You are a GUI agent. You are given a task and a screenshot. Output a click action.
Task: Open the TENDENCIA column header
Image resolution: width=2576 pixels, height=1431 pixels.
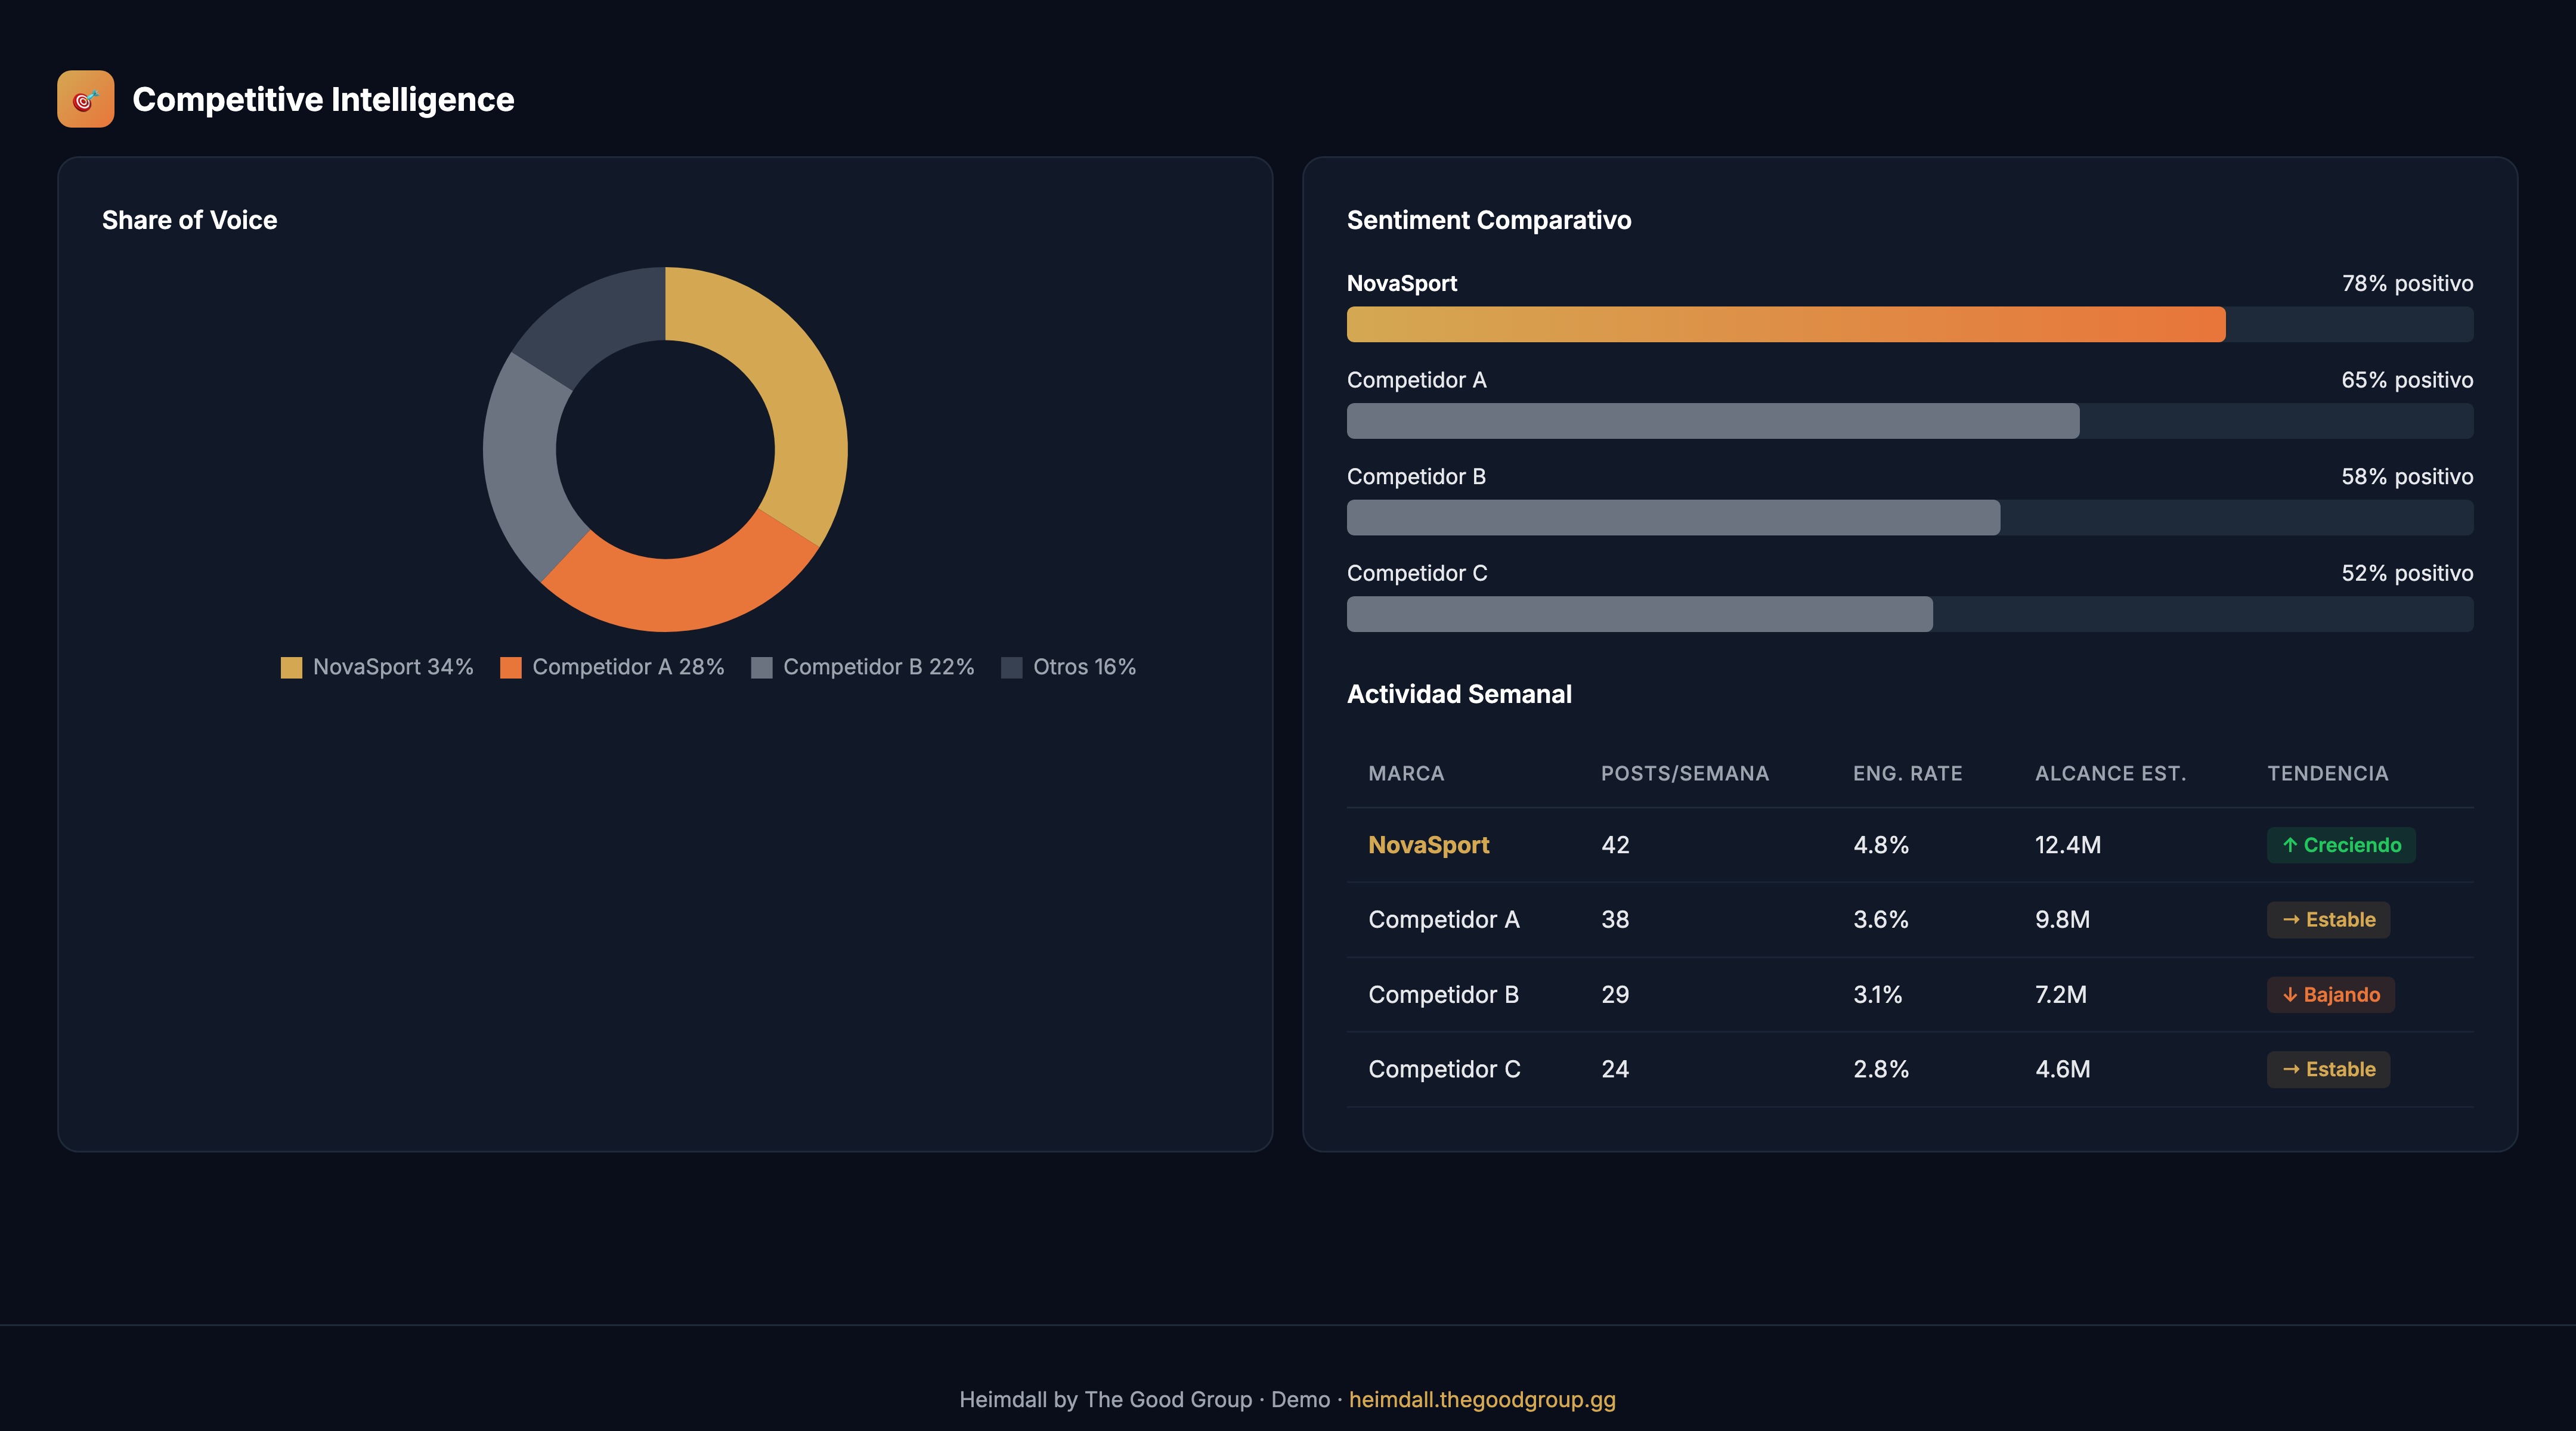click(2327, 773)
